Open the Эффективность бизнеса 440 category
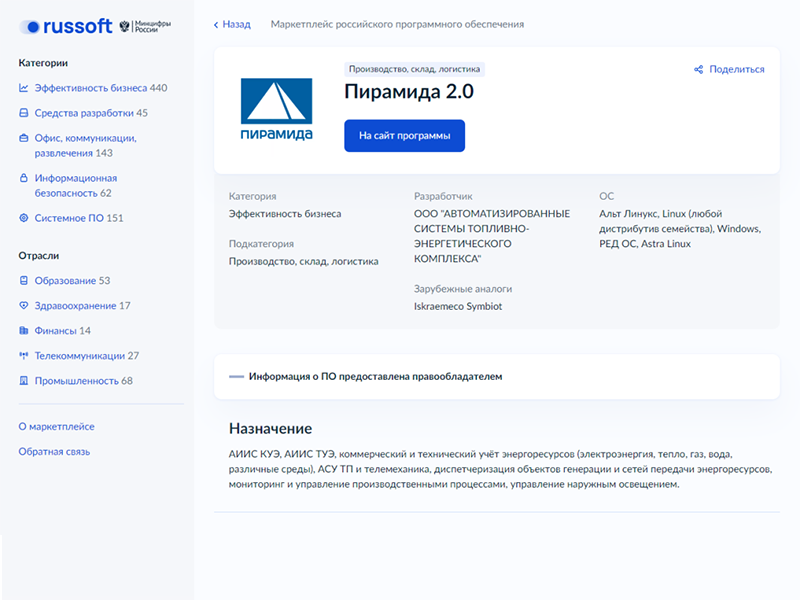The image size is (800, 600). (x=101, y=88)
